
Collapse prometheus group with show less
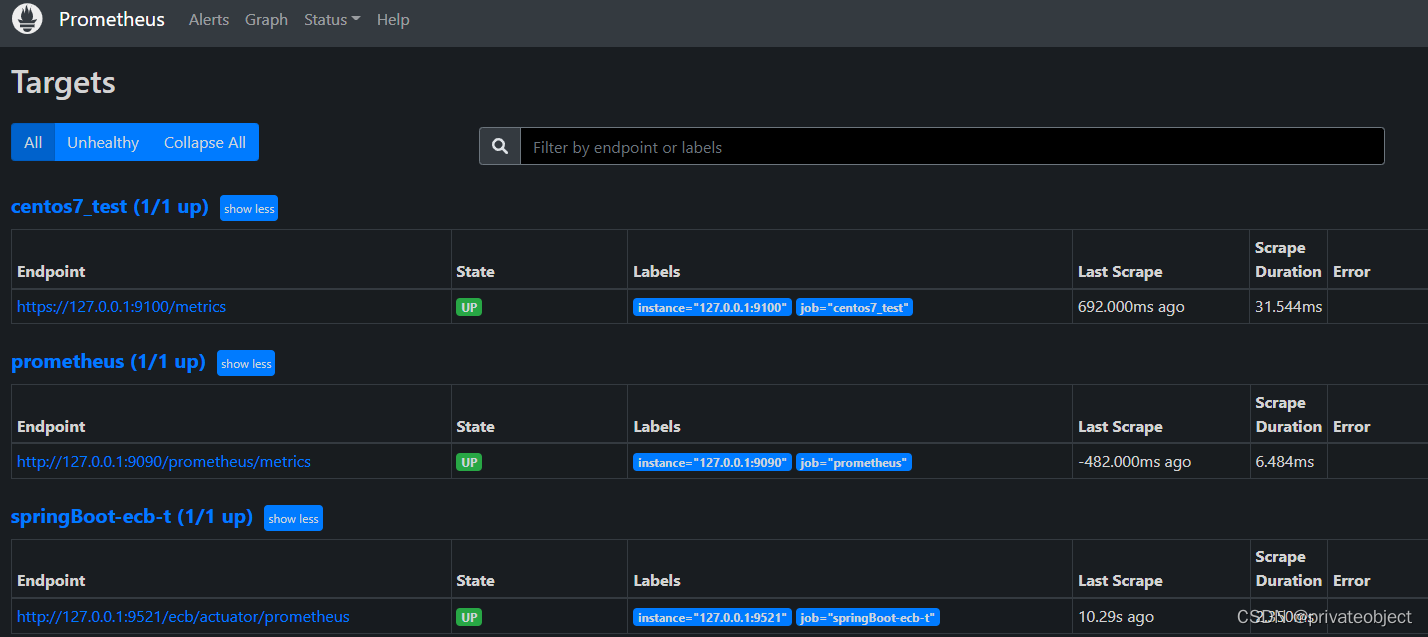tap(246, 364)
